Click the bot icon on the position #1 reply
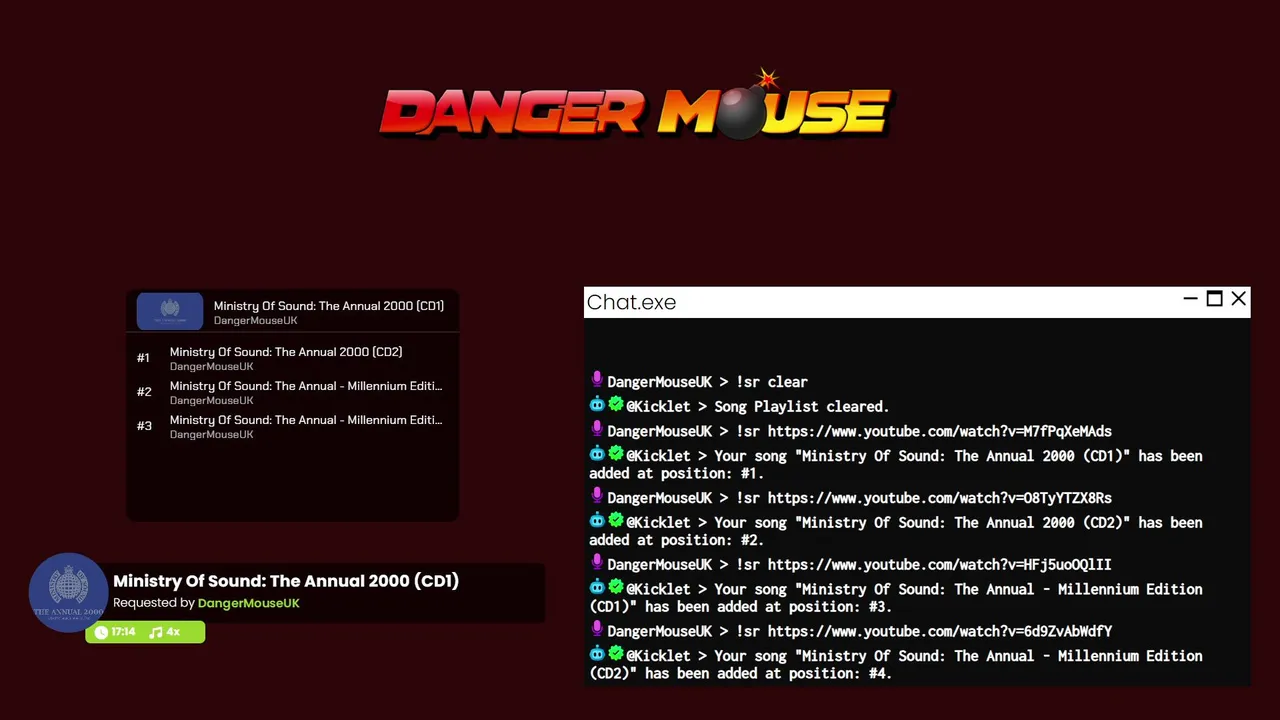Image resolution: width=1280 pixels, height=720 pixels. click(597, 454)
